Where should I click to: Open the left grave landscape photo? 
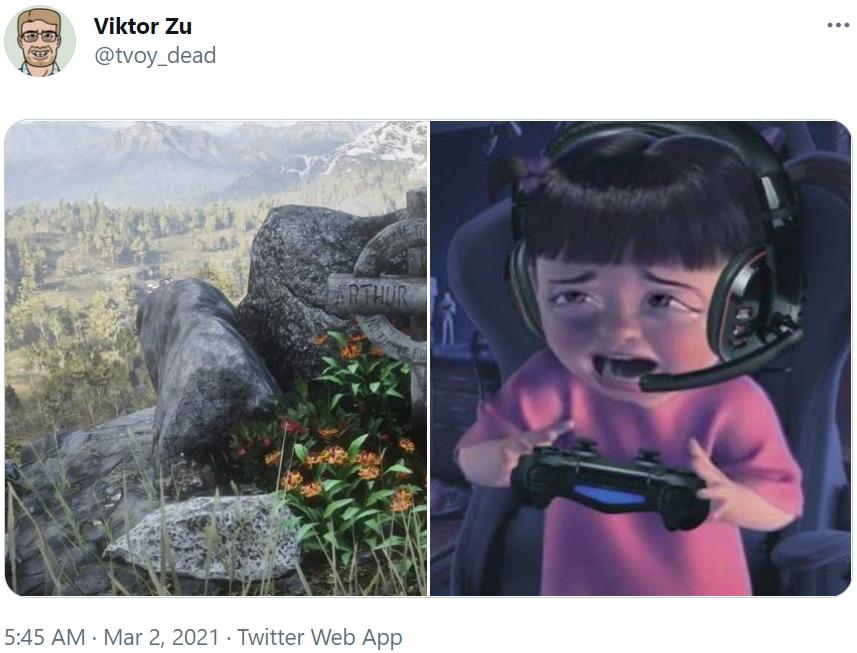(x=216, y=358)
